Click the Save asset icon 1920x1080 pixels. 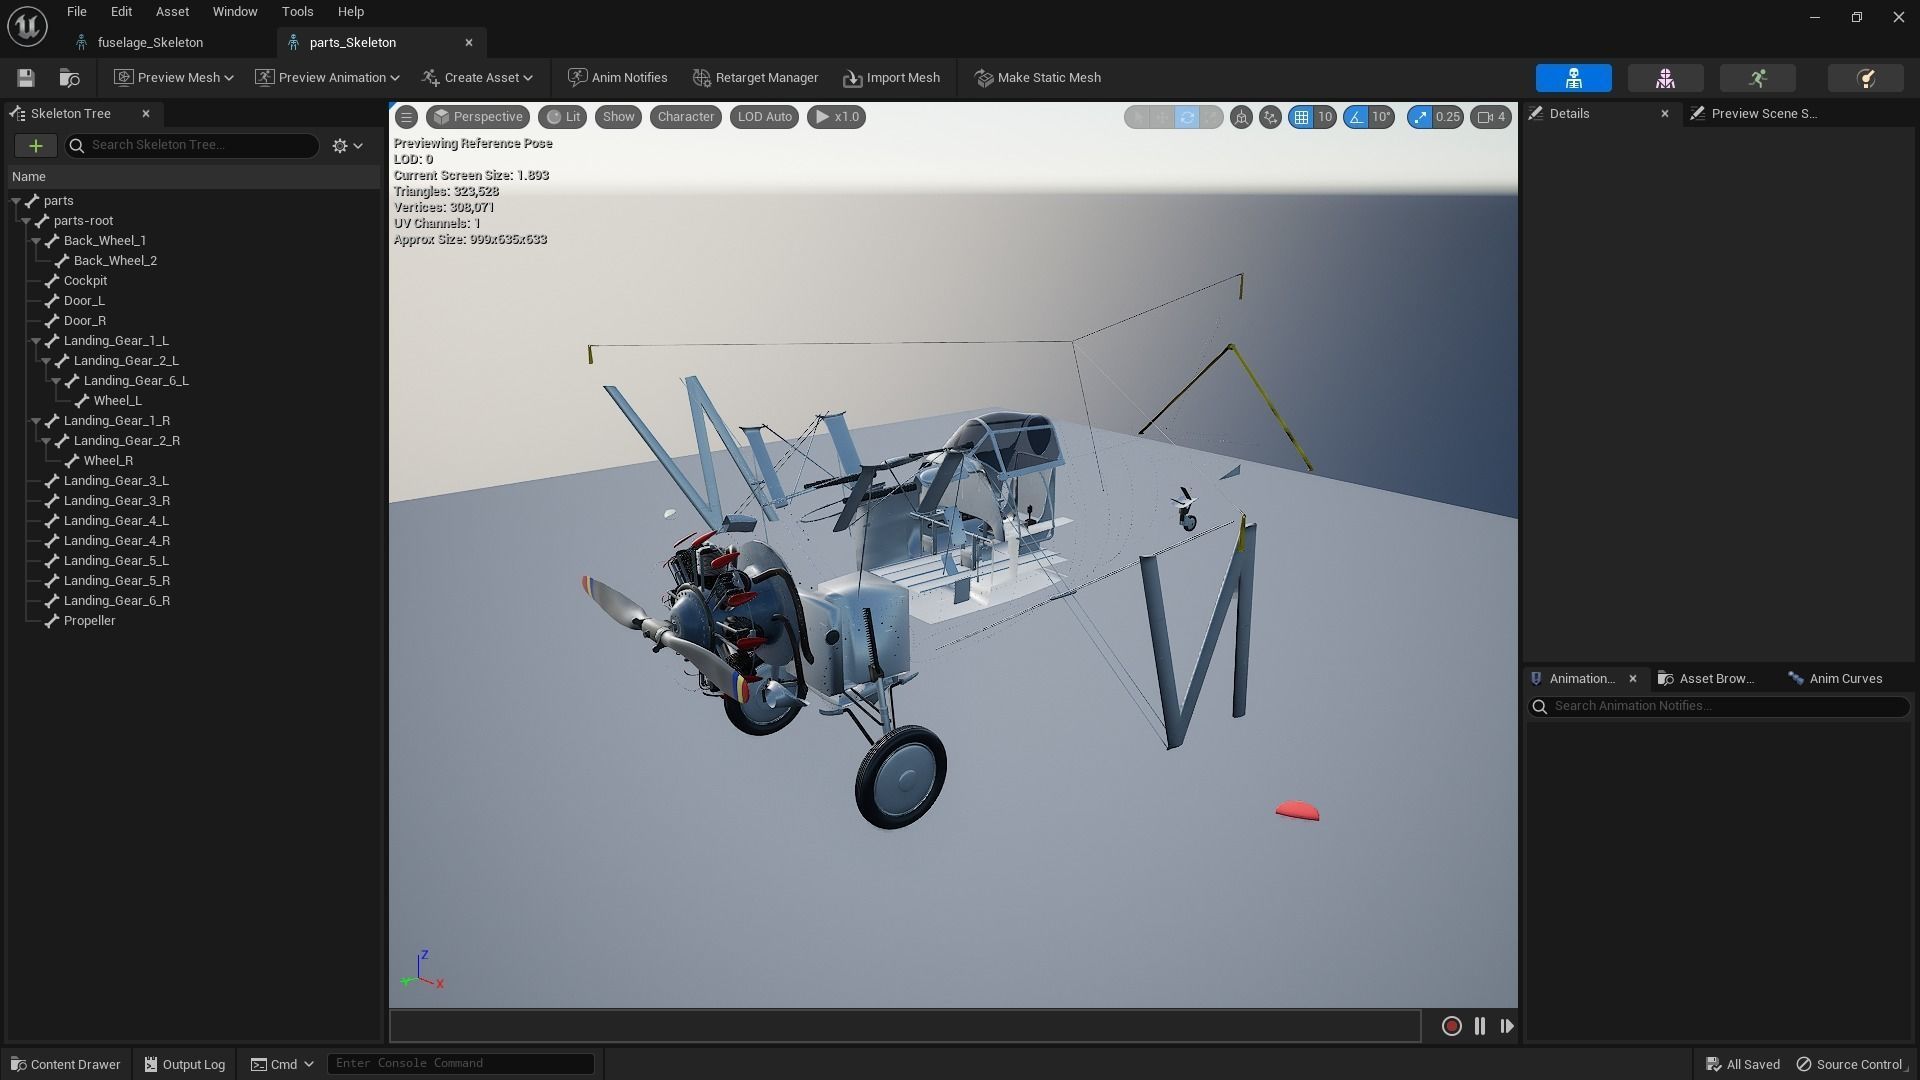pos(26,78)
